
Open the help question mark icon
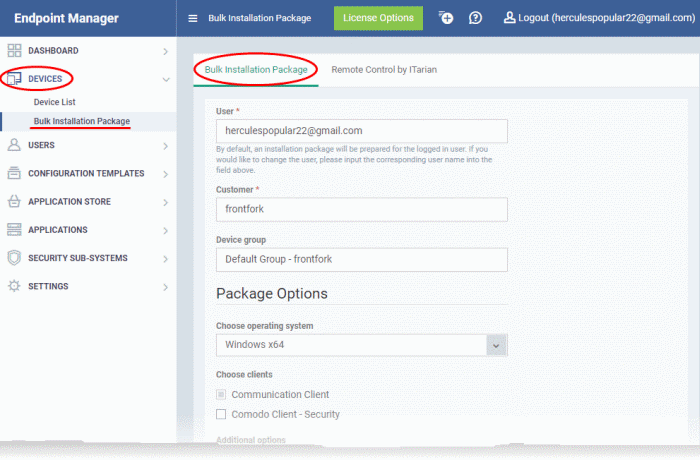[x=476, y=18]
